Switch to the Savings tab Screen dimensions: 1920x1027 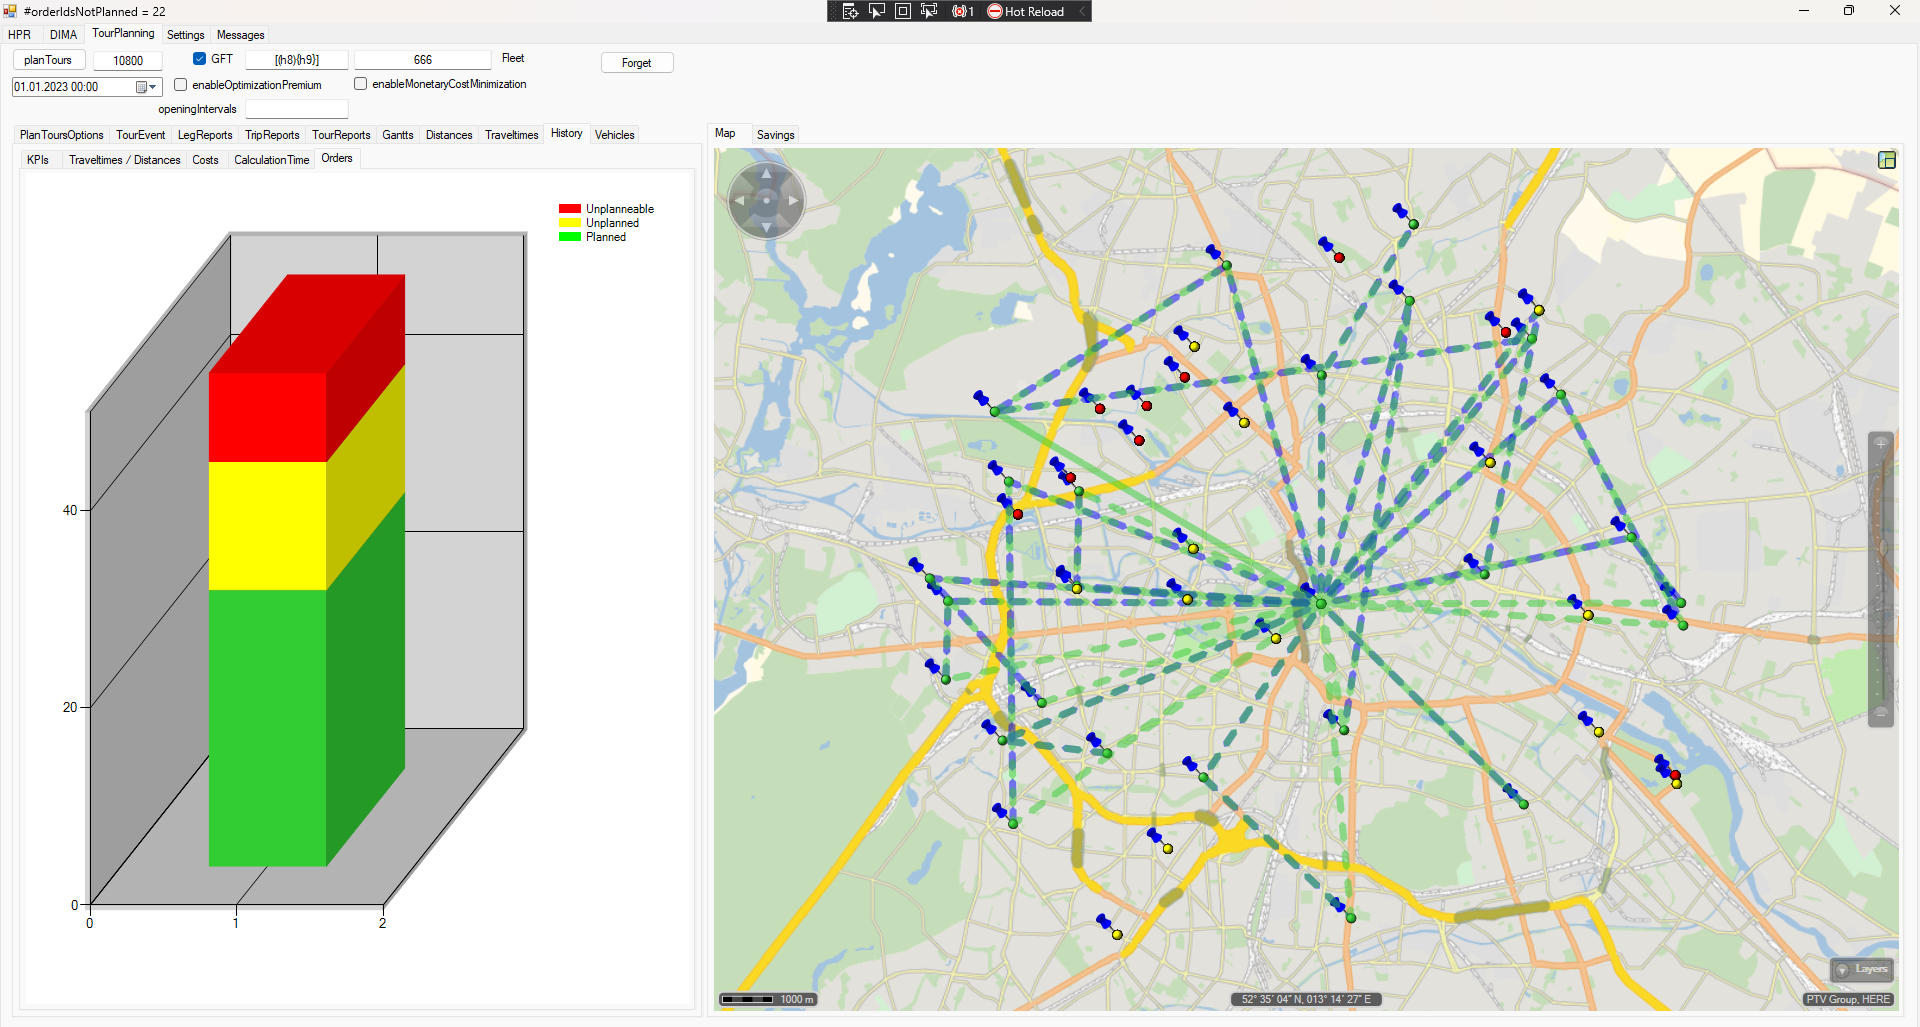[775, 135]
